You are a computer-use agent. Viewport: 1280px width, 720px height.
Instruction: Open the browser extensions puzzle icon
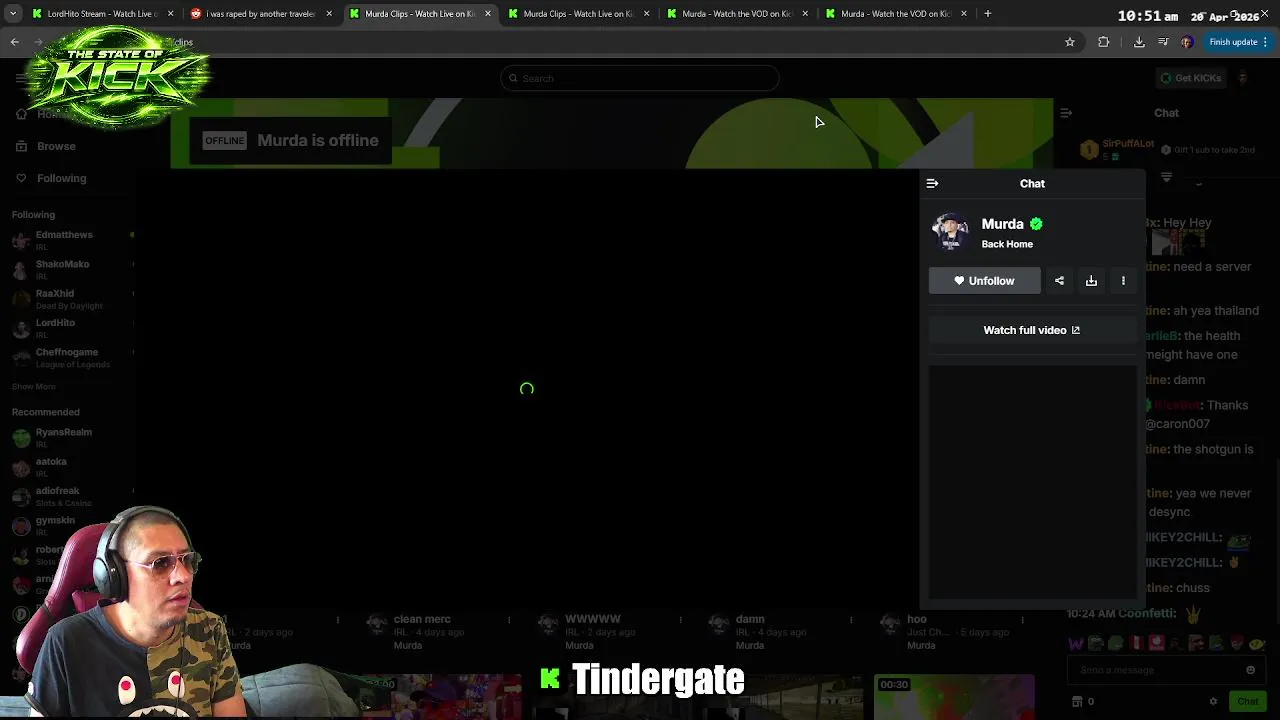[1104, 42]
